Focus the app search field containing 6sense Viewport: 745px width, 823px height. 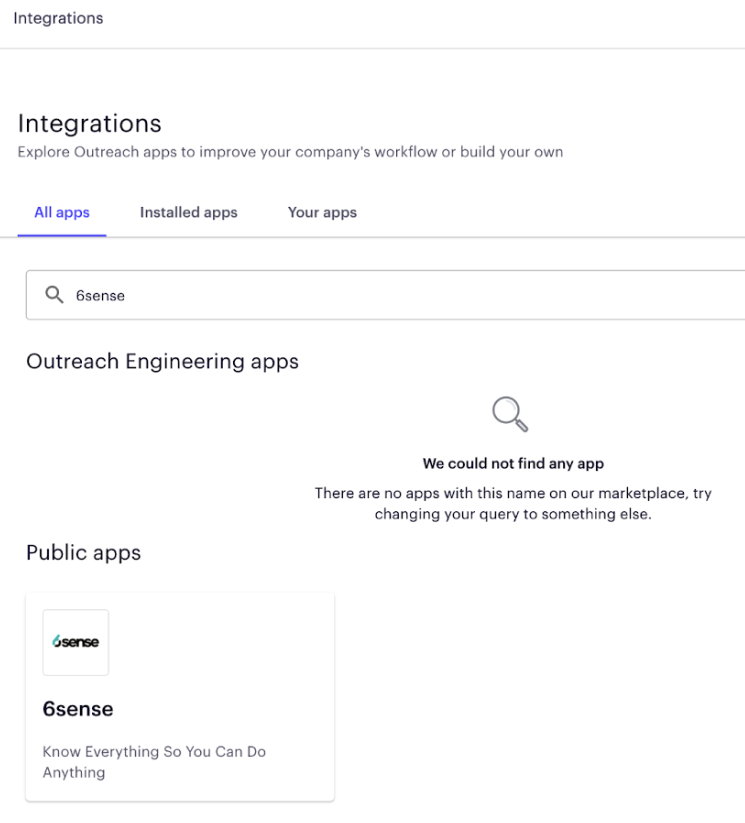tap(385, 295)
